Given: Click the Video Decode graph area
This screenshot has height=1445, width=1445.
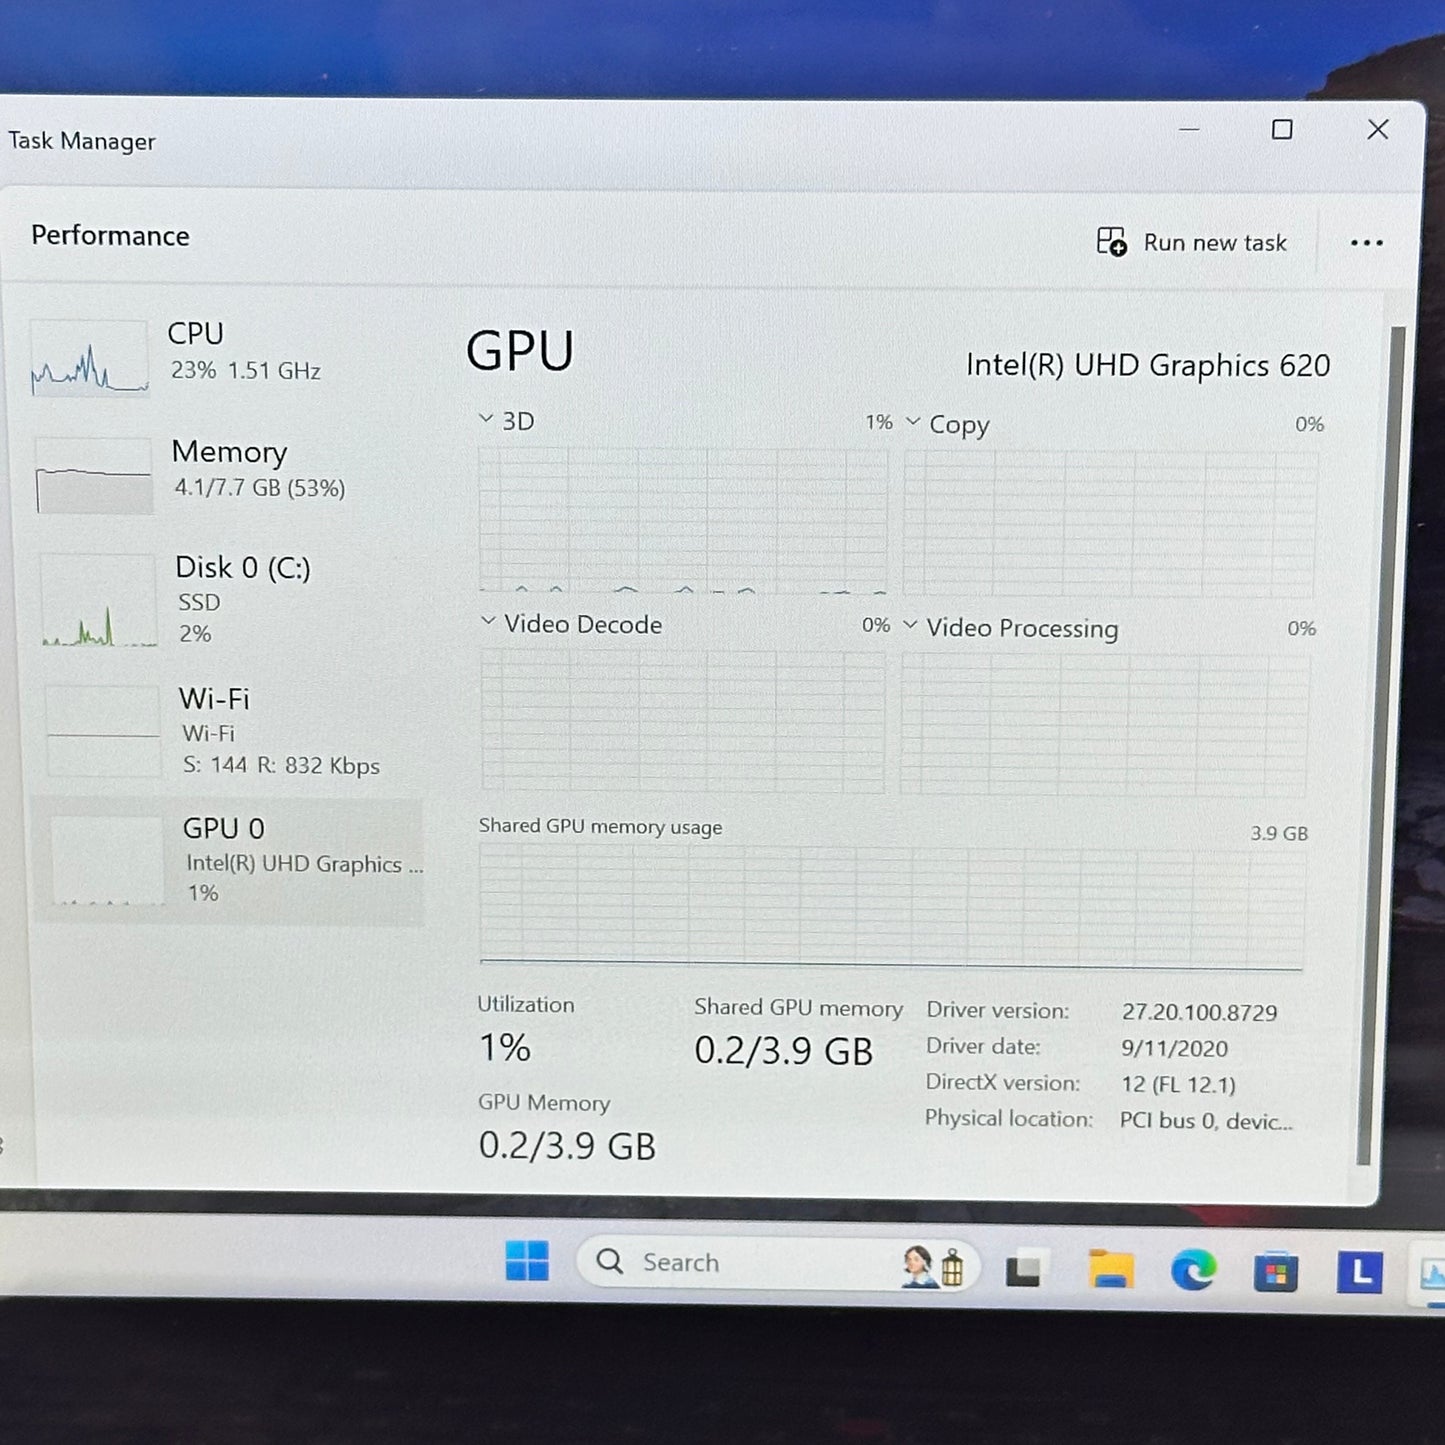Looking at the screenshot, I should [683, 720].
